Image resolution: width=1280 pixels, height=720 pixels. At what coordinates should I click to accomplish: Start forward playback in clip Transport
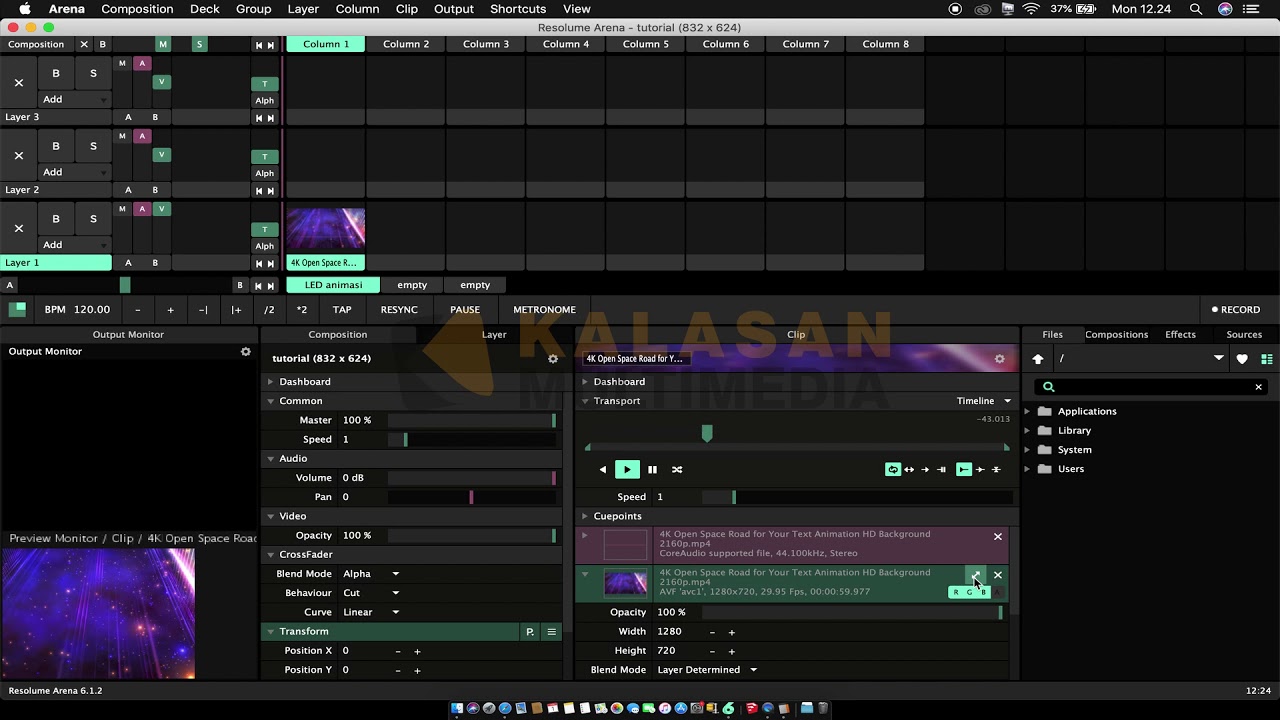[627, 469]
